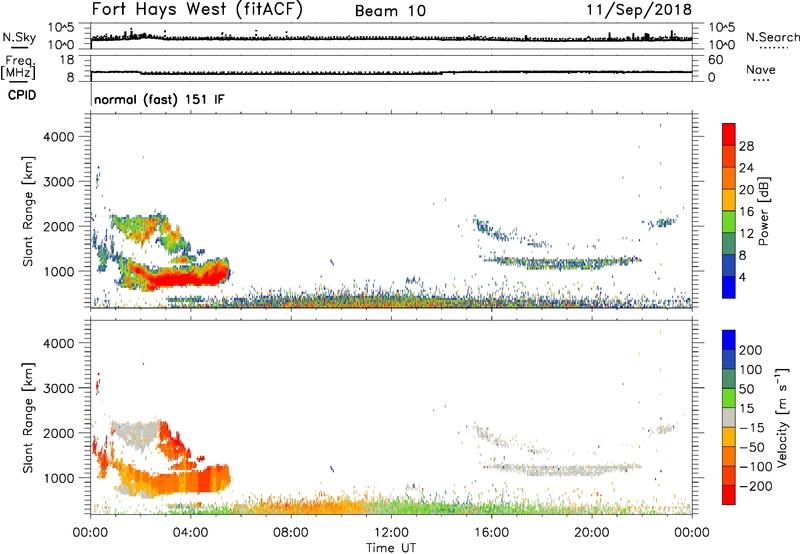Click the '-15' Velocity colorbar tick label
This screenshot has width=800, height=554.
(x=752, y=427)
